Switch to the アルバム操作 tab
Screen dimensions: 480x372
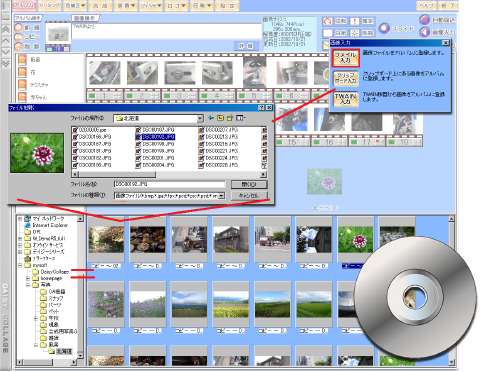[28, 18]
